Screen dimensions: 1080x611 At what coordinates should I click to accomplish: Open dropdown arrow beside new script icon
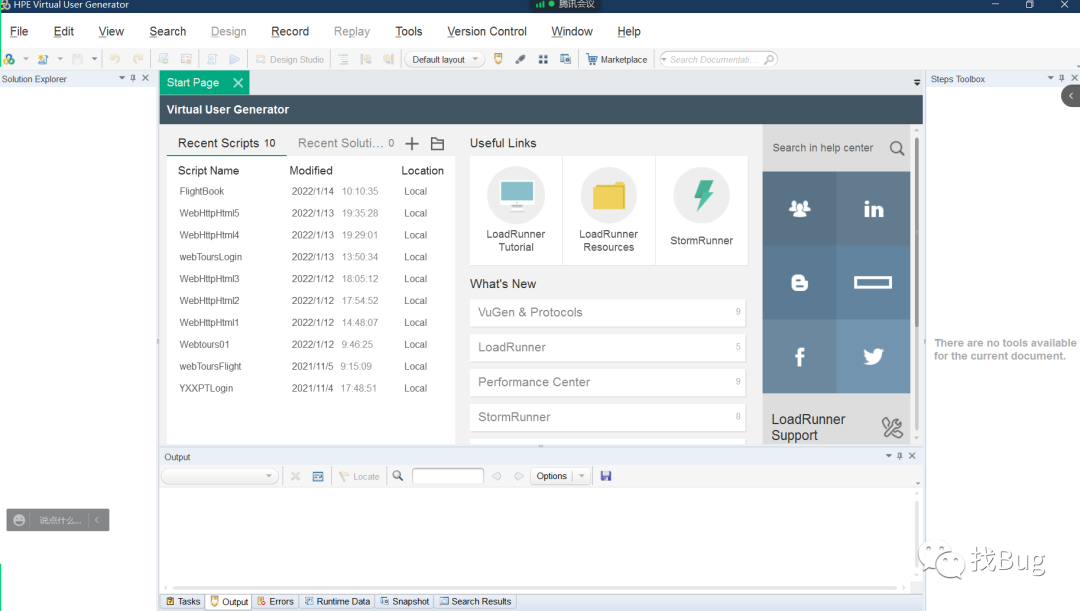pyautogui.click(x=25, y=59)
